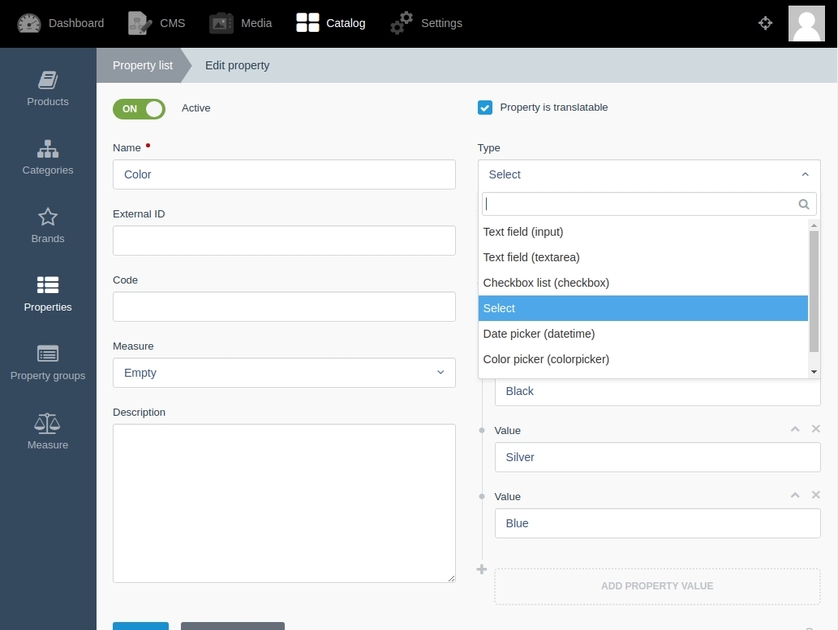Image resolution: width=838 pixels, height=630 pixels.
Task: Edit the Black value field
Action: coord(657,392)
